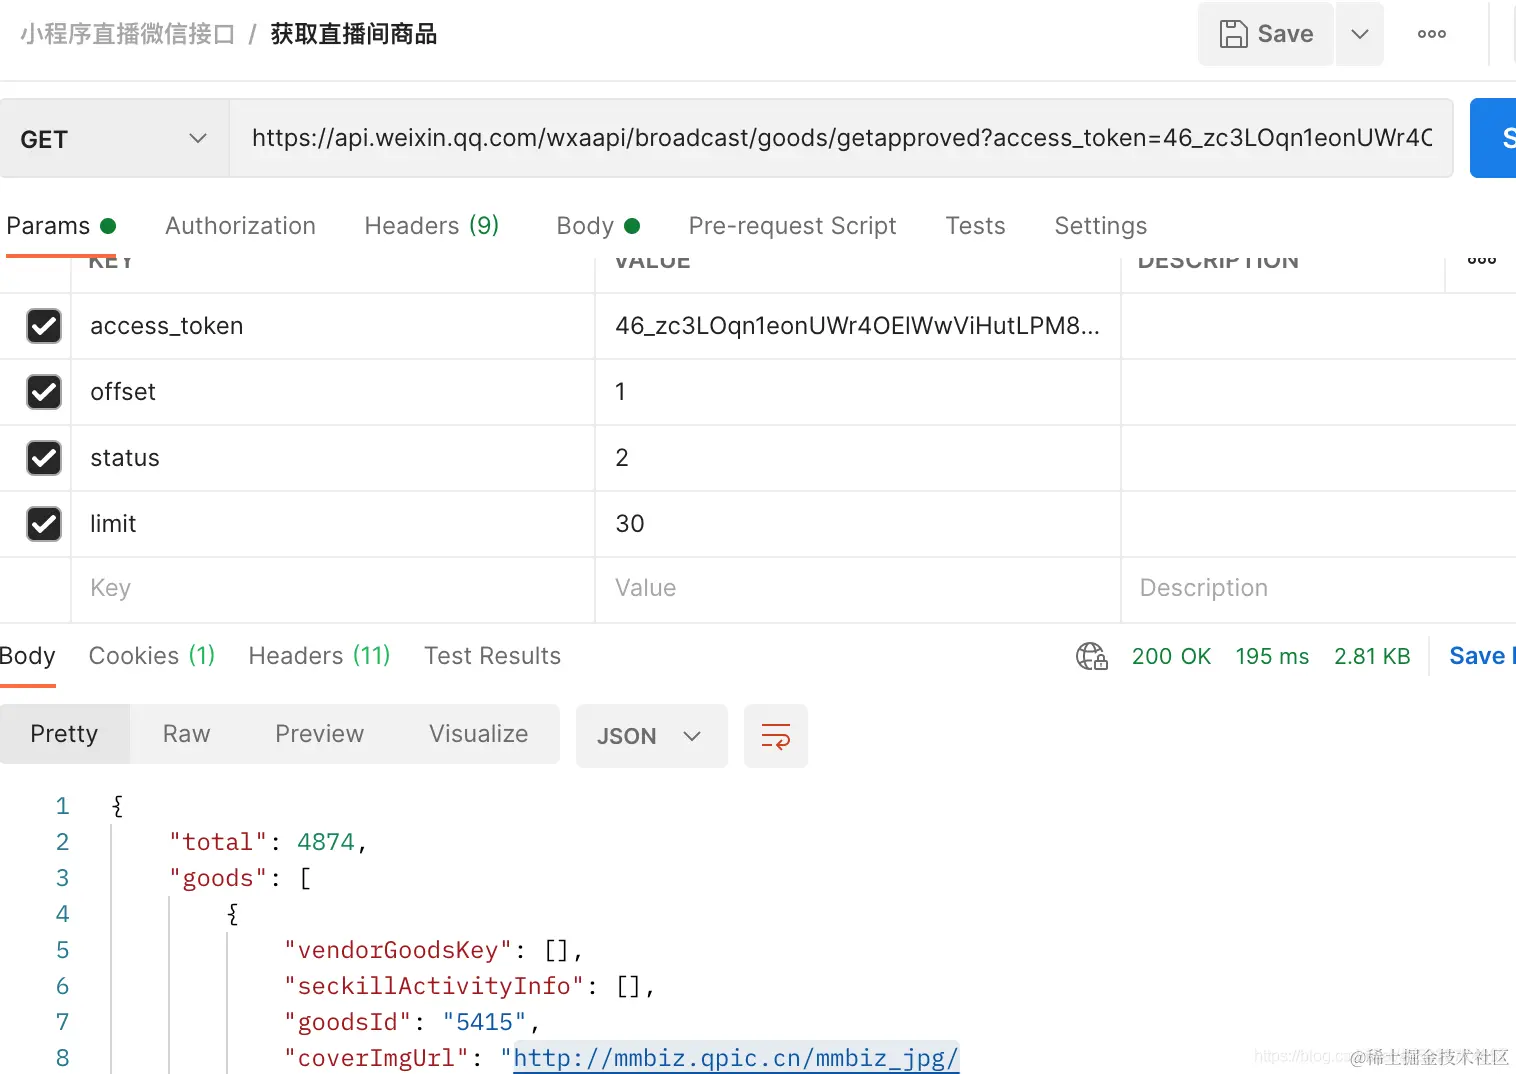The height and width of the screenshot is (1074, 1516).
Task: Open the Save options dropdown arrow
Action: coord(1359,34)
